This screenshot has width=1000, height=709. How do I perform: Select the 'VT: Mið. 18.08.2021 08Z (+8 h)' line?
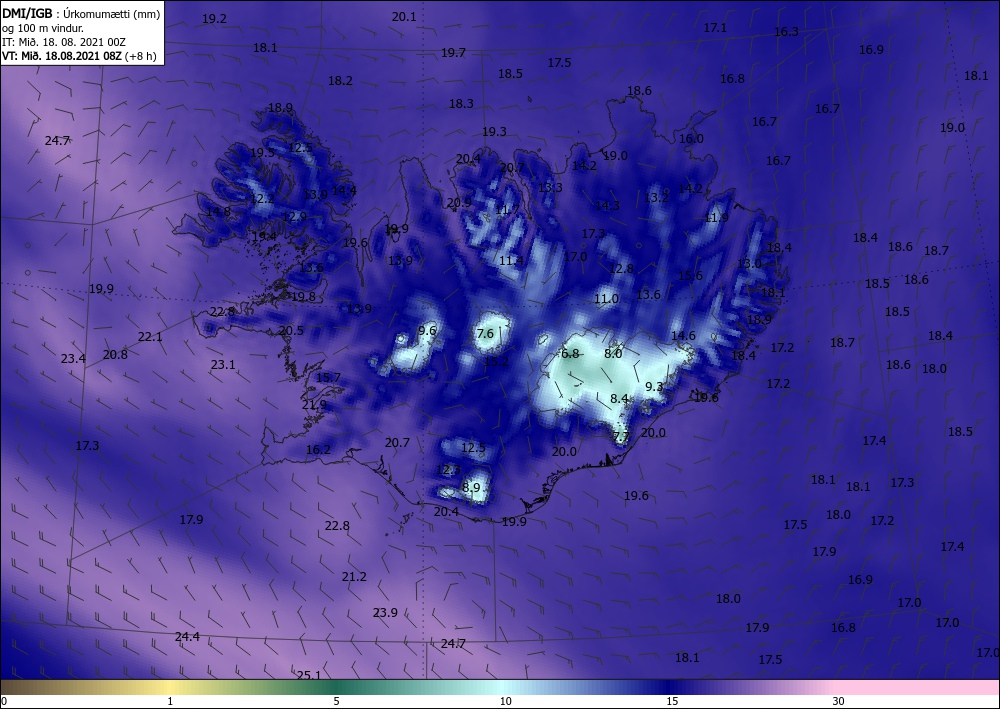pyautogui.click(x=79, y=55)
